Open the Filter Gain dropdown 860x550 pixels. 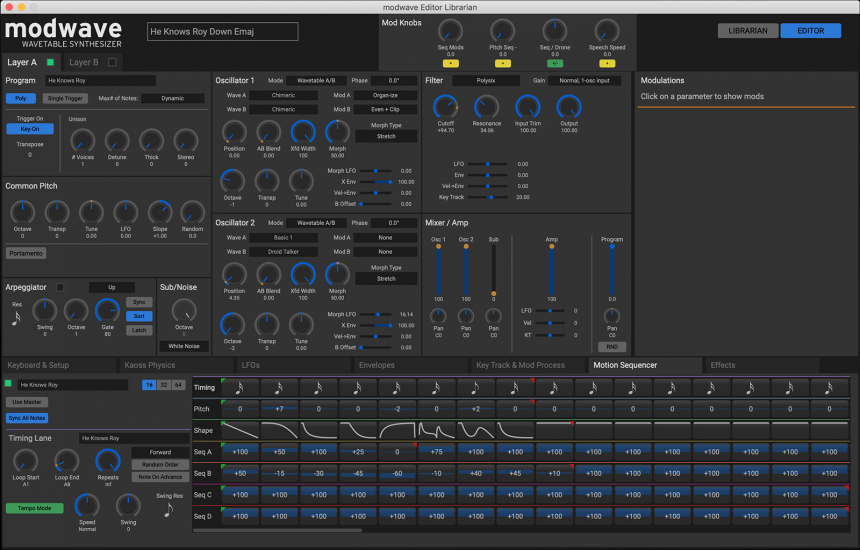point(585,81)
